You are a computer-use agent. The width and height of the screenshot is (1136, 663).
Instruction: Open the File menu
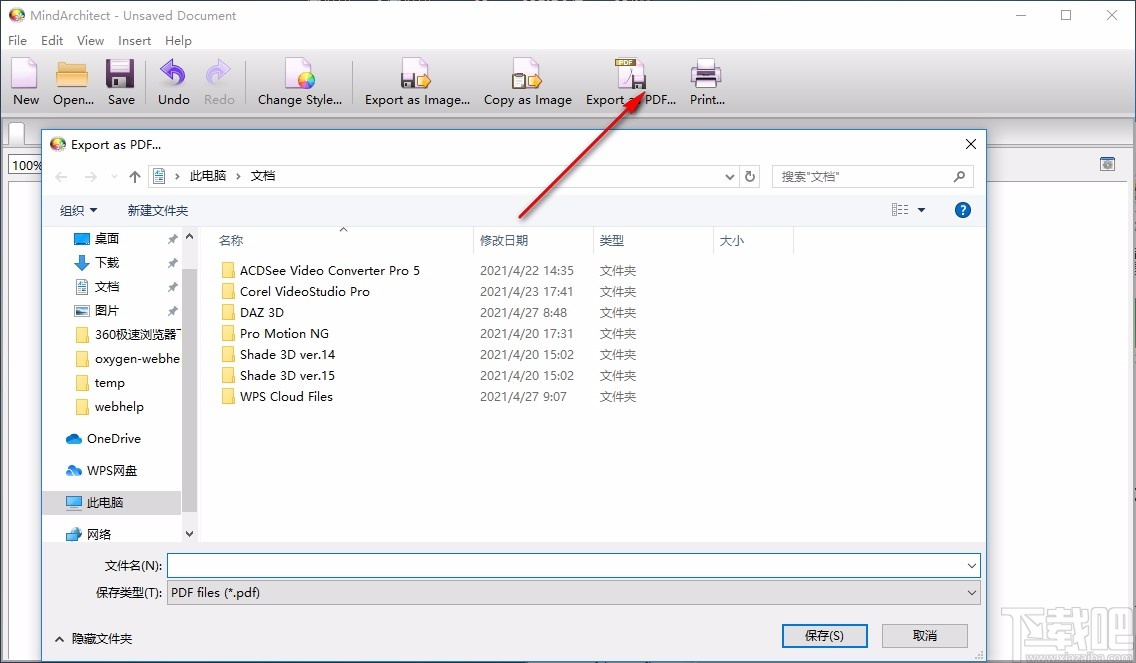pos(17,41)
